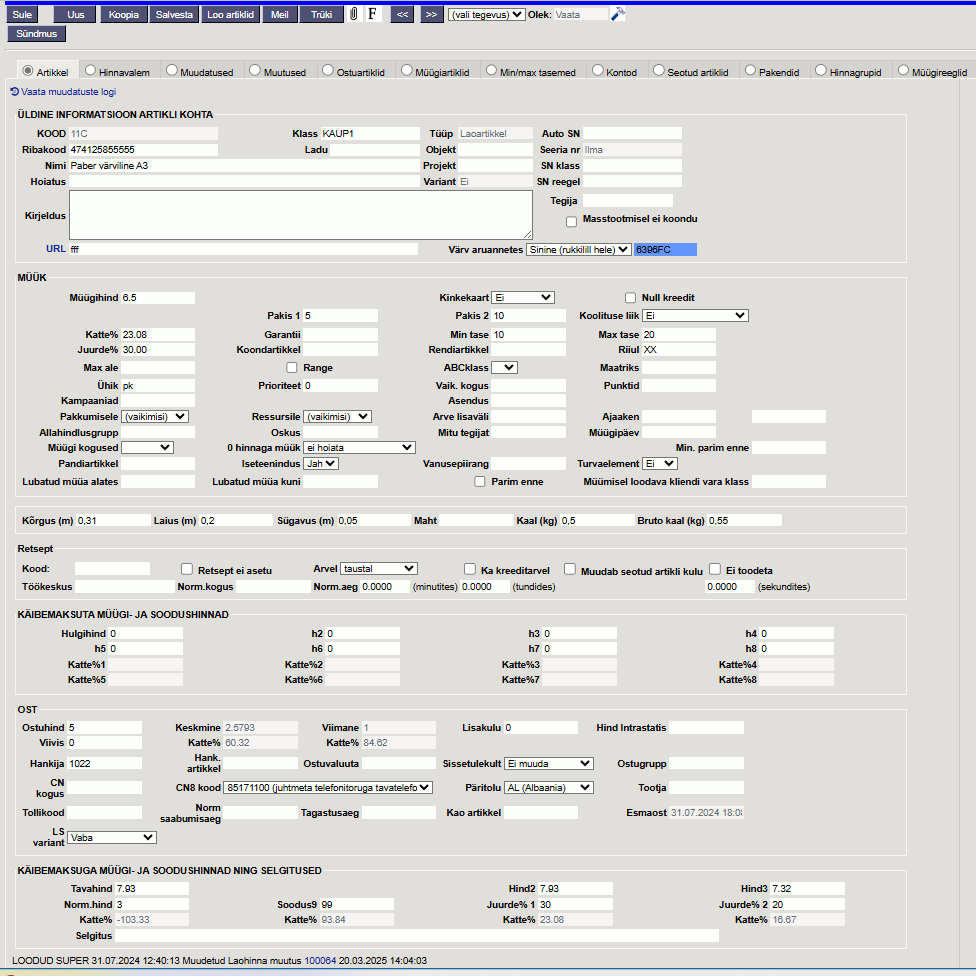Viewport: 976px width, 976px height.
Task: Click the F icon in toolbar
Action: [x=373, y=15]
